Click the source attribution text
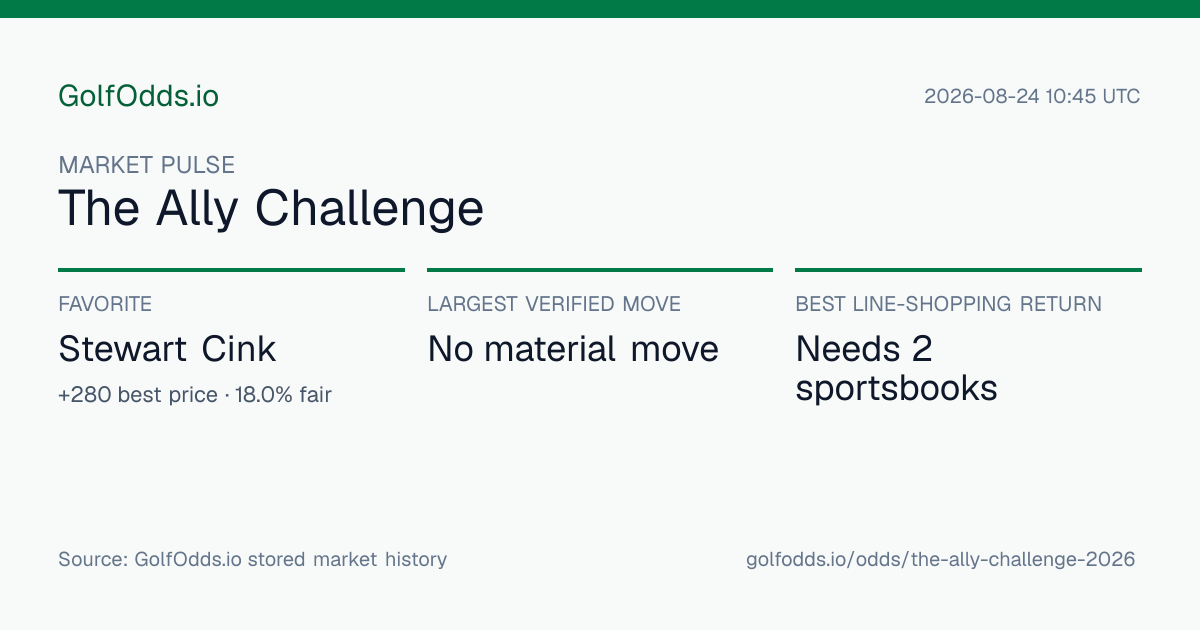 (x=253, y=560)
